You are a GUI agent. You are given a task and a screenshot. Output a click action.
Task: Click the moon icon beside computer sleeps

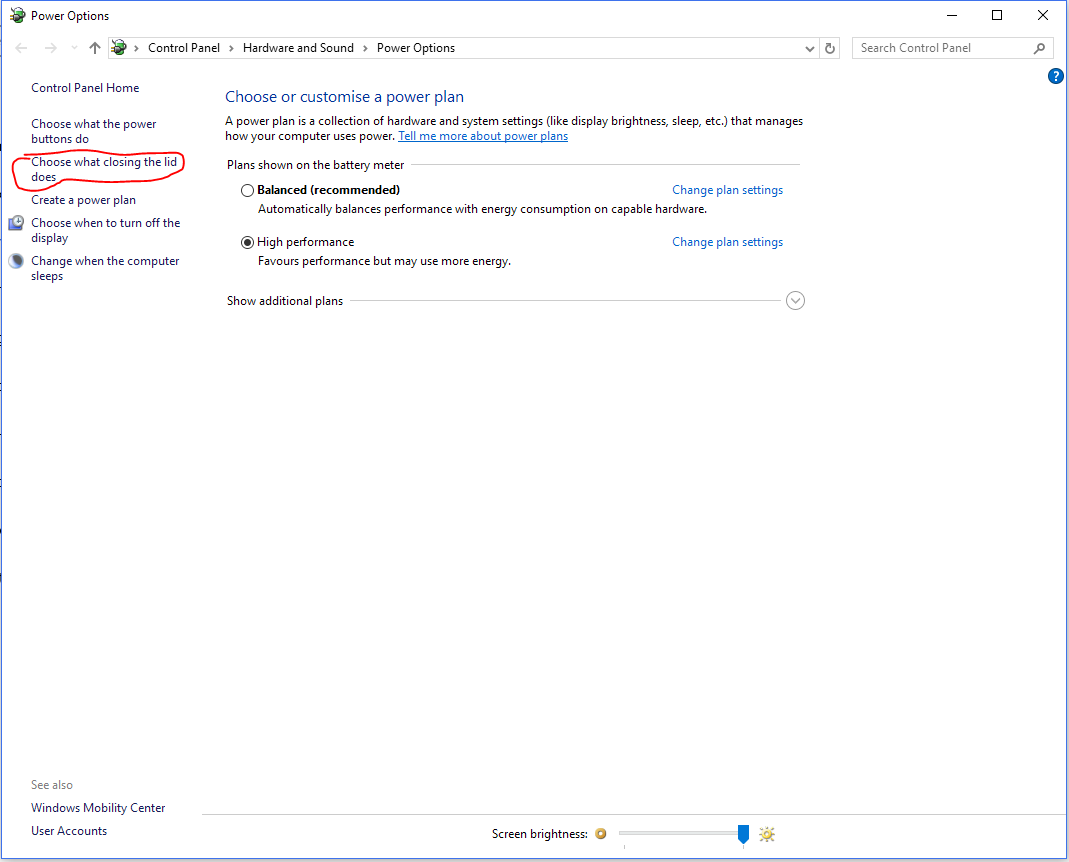pos(16,261)
